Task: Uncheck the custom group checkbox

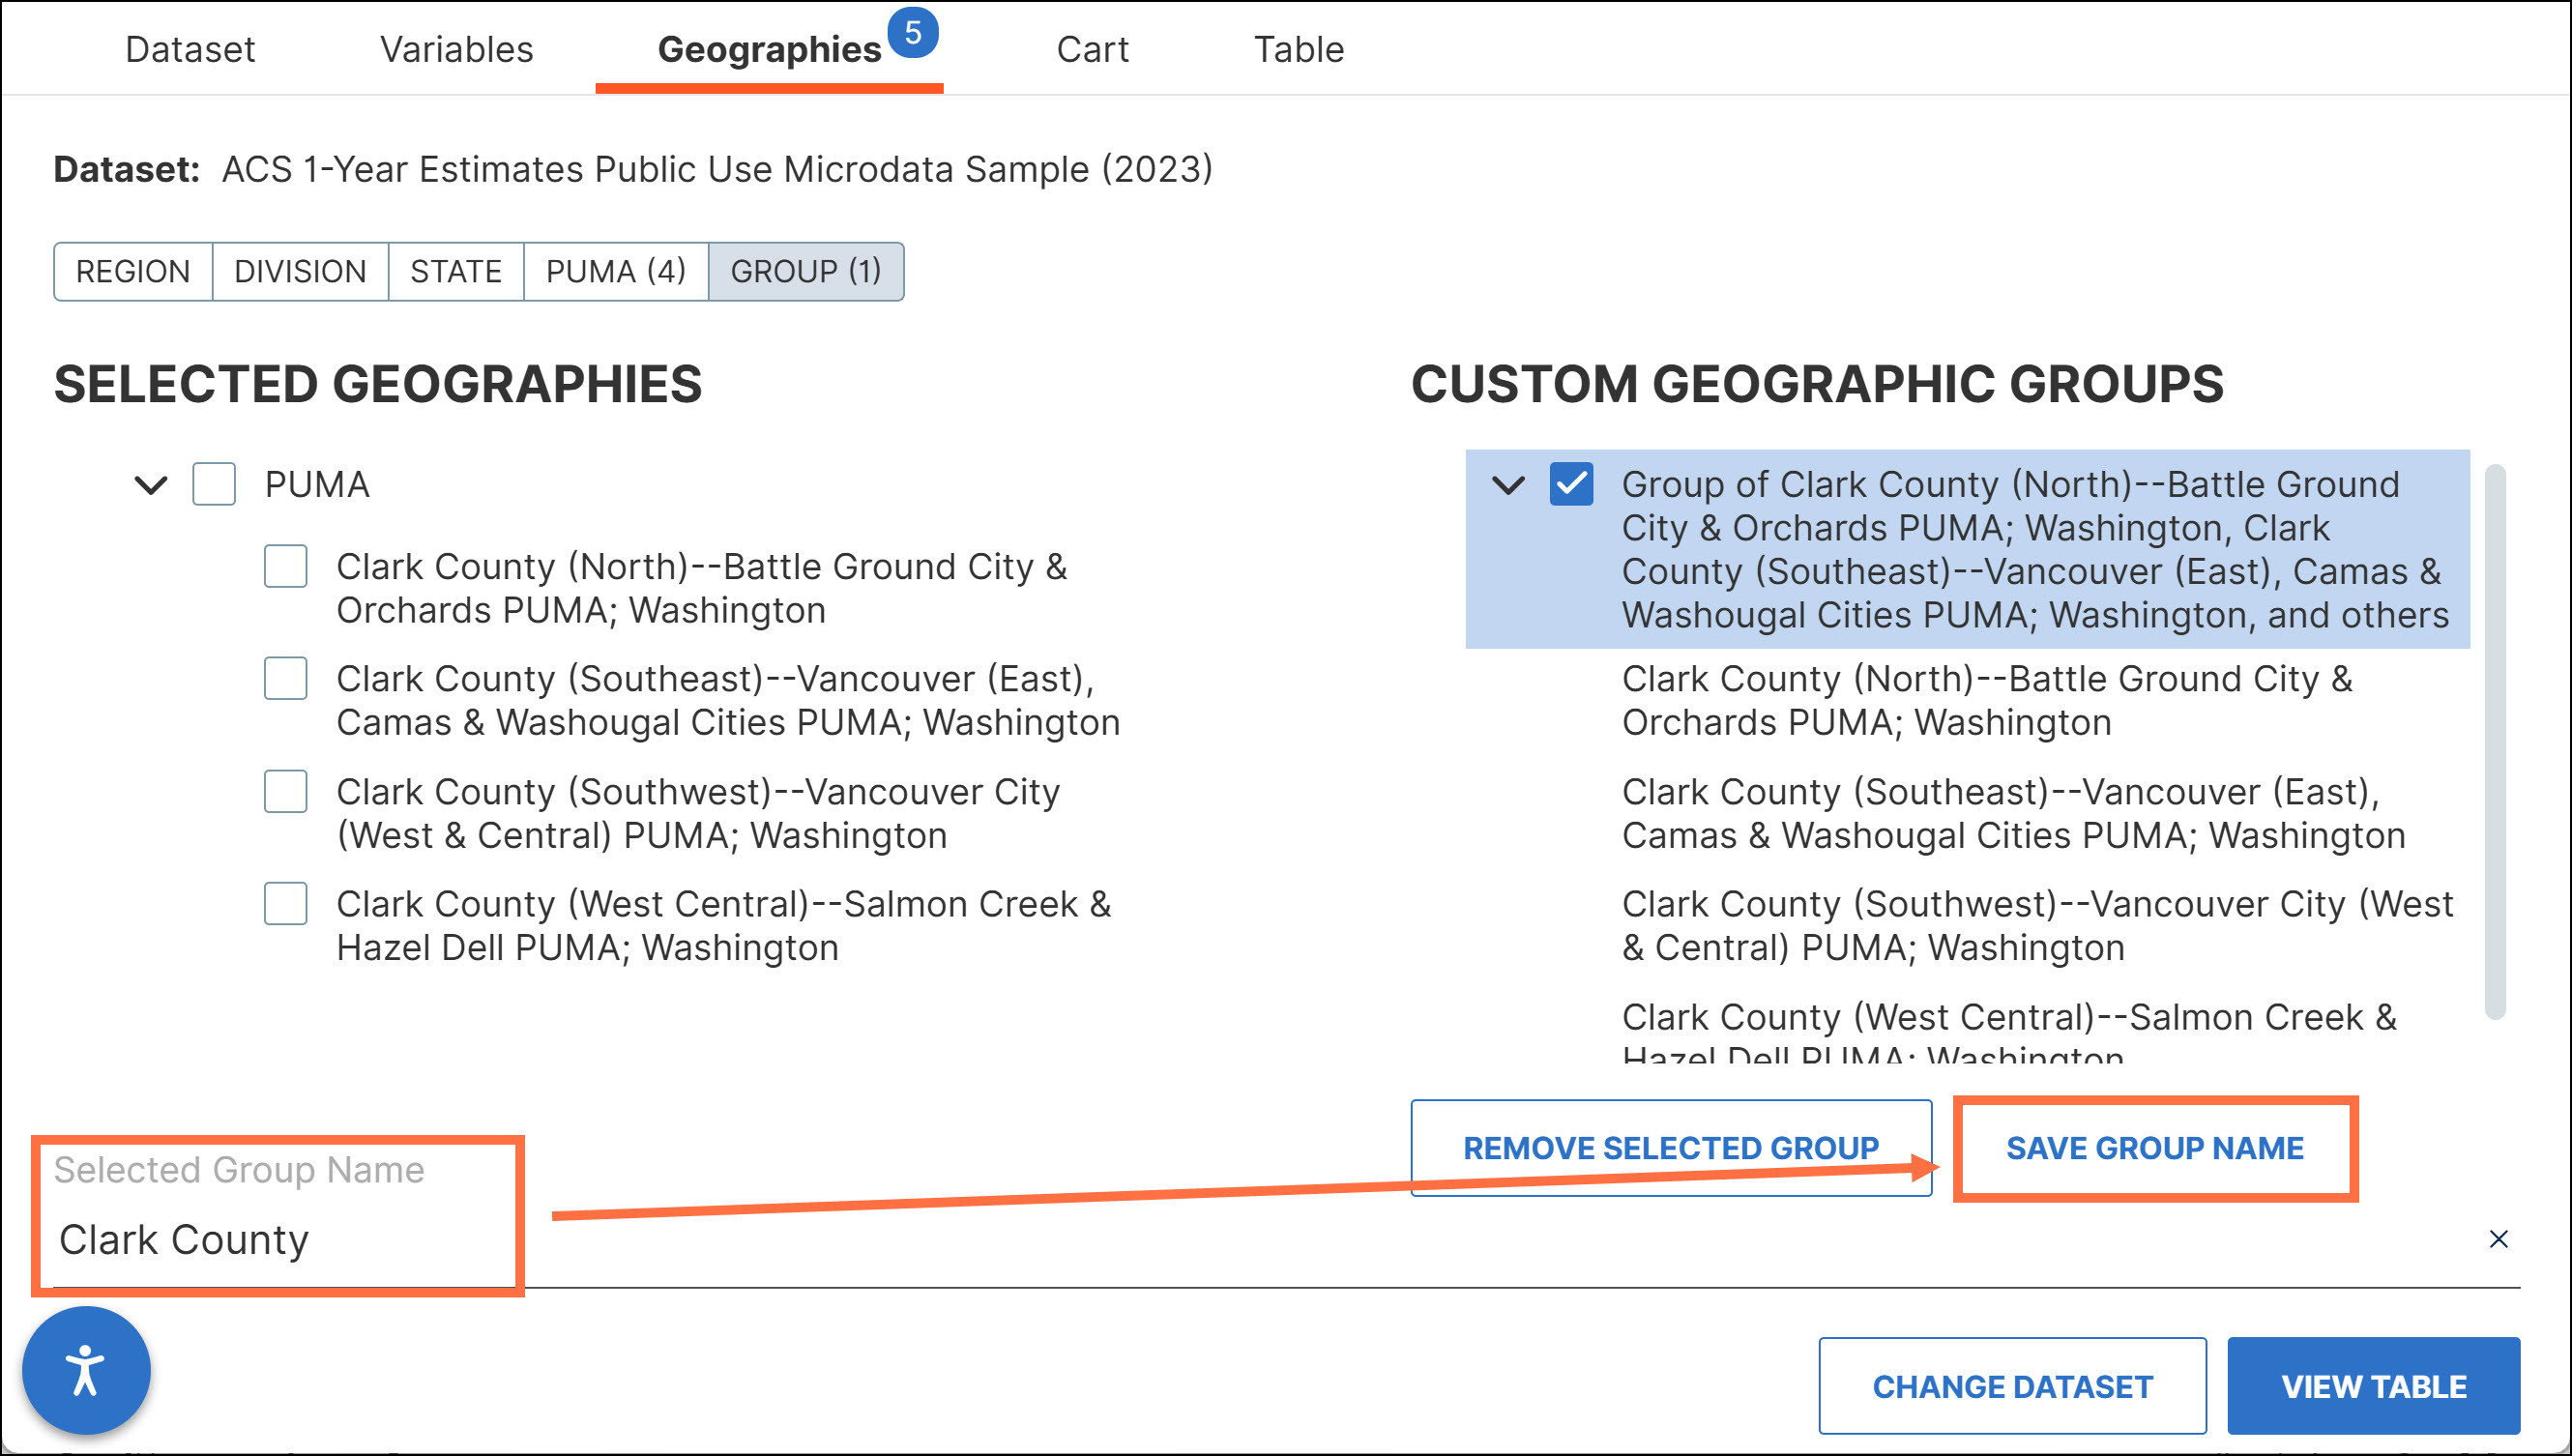Action: point(1571,485)
